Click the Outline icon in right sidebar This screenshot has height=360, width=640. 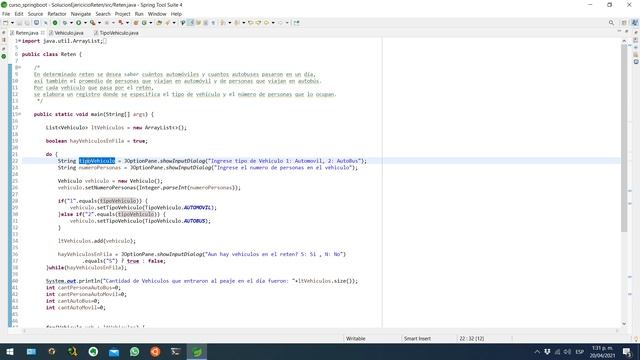pyautogui.click(x=636, y=48)
